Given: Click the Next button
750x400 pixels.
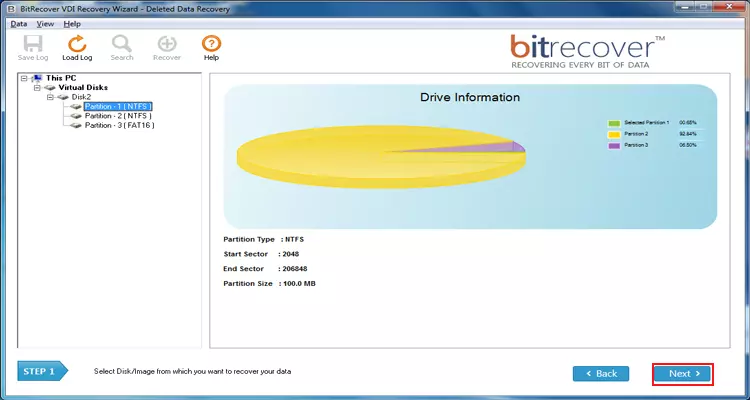Looking at the screenshot, I should pos(683,374).
